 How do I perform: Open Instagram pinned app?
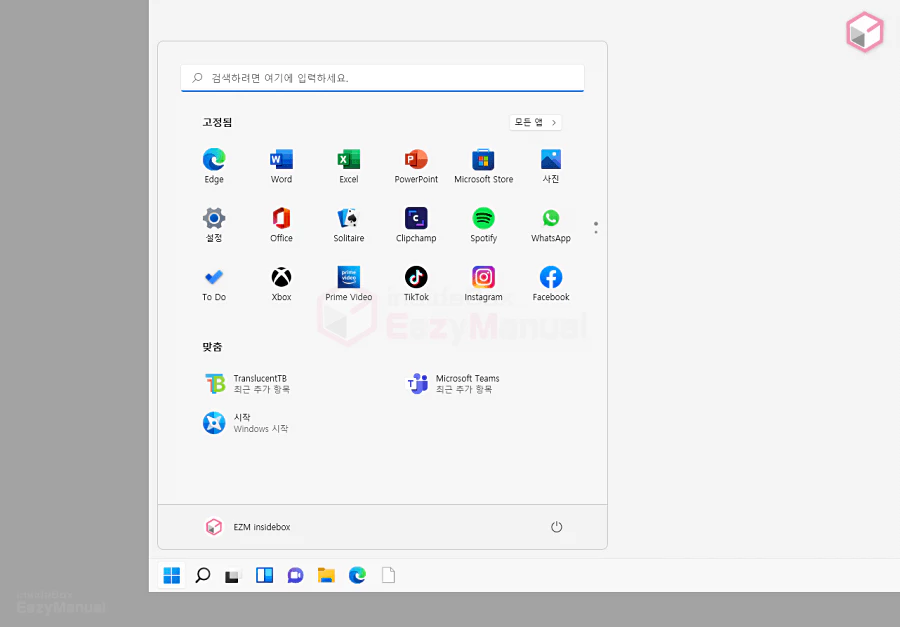483,284
